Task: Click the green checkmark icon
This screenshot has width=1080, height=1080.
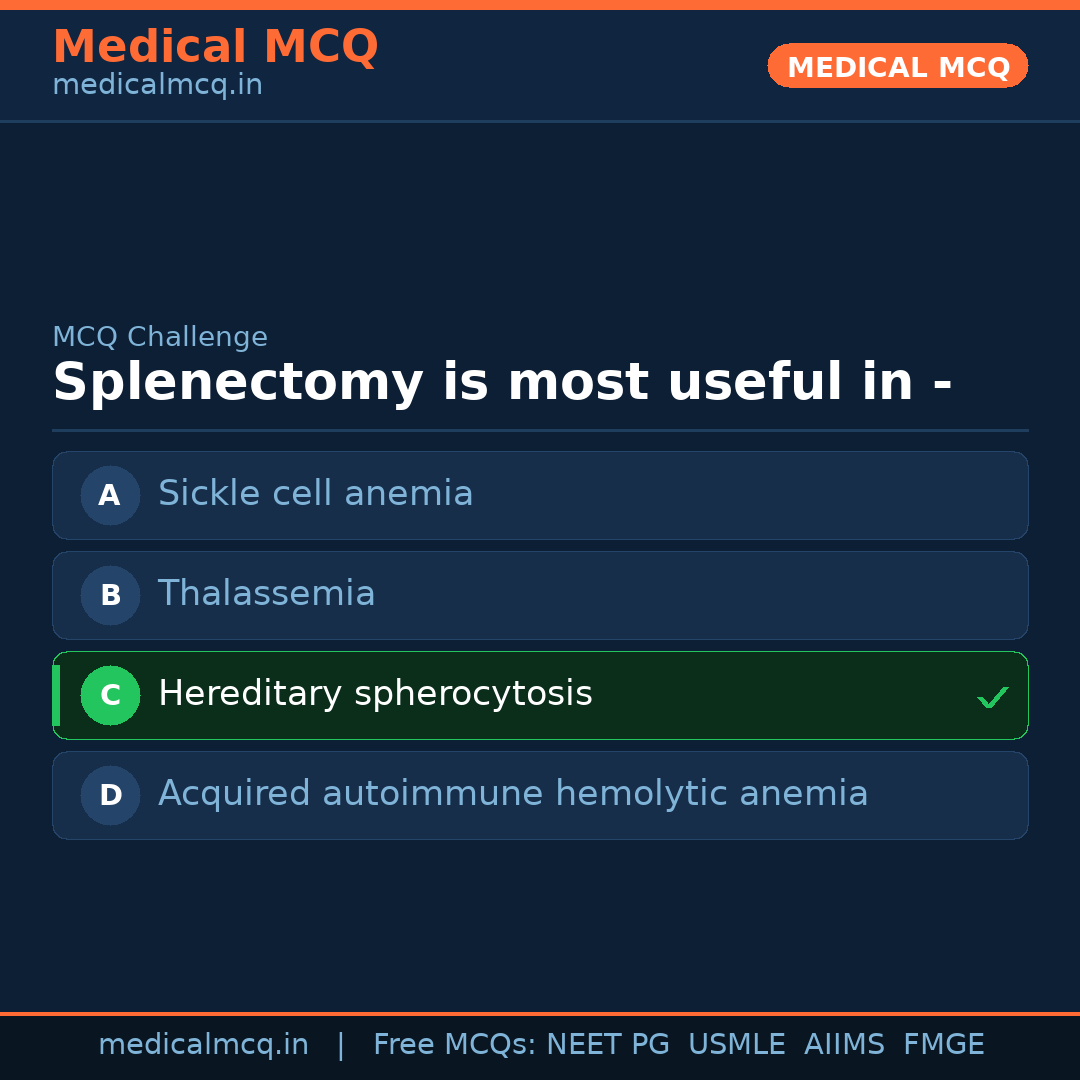Action: [992, 697]
